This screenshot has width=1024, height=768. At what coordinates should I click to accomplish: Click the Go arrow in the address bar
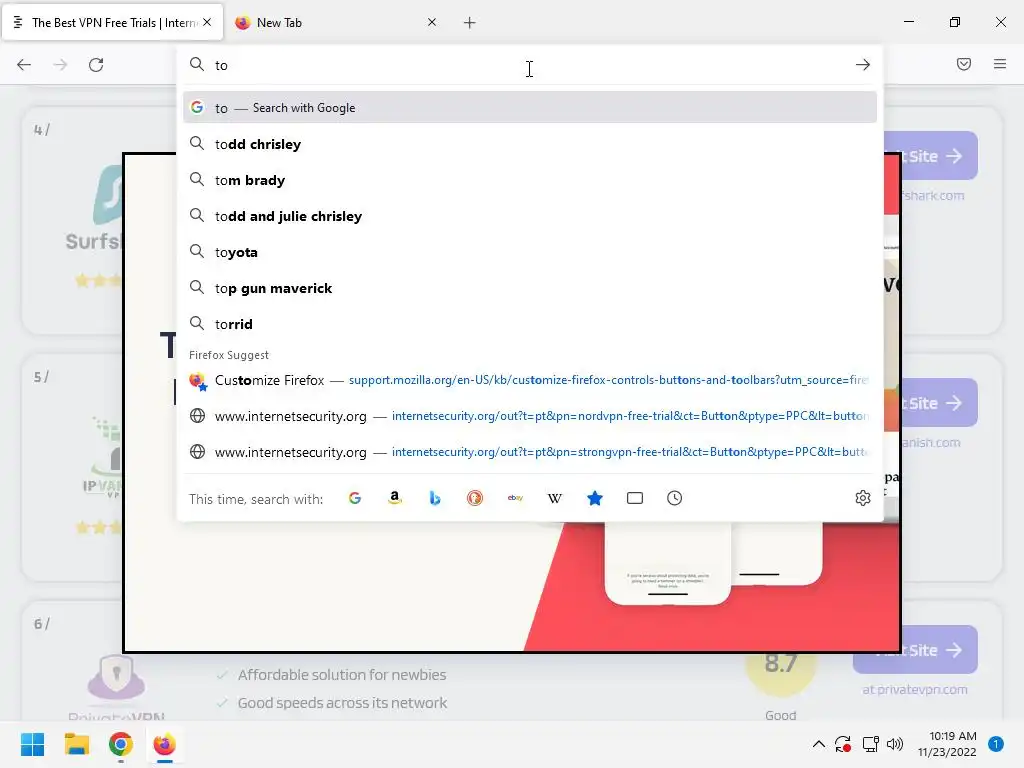863,65
